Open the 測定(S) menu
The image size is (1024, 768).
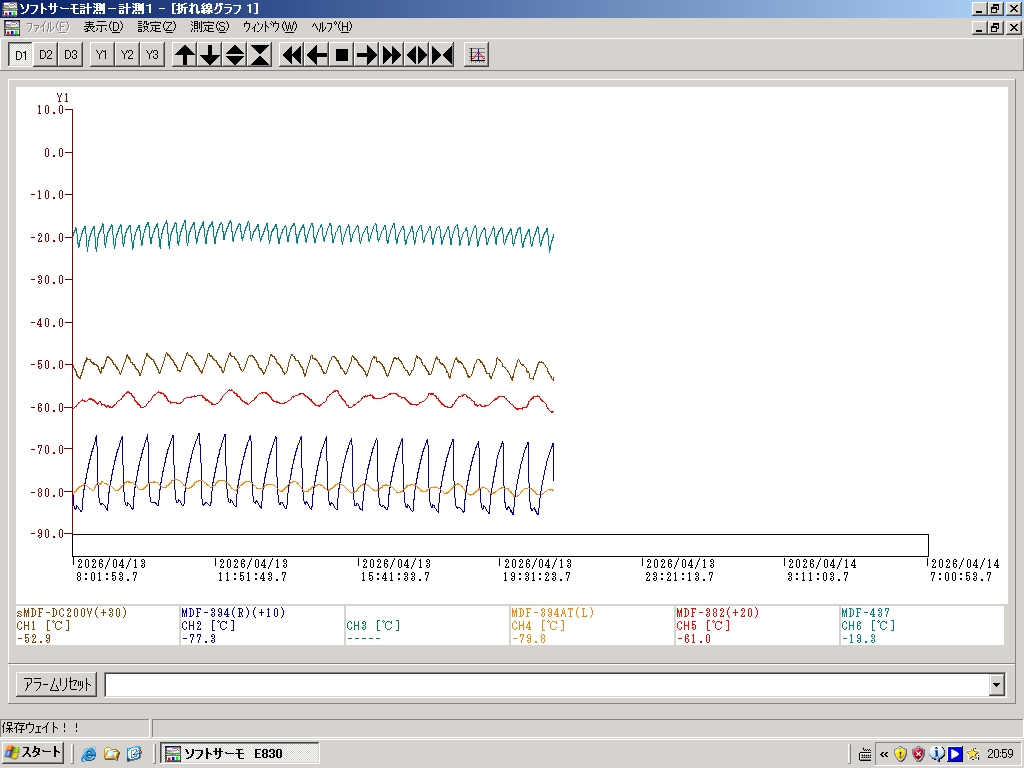pos(209,27)
